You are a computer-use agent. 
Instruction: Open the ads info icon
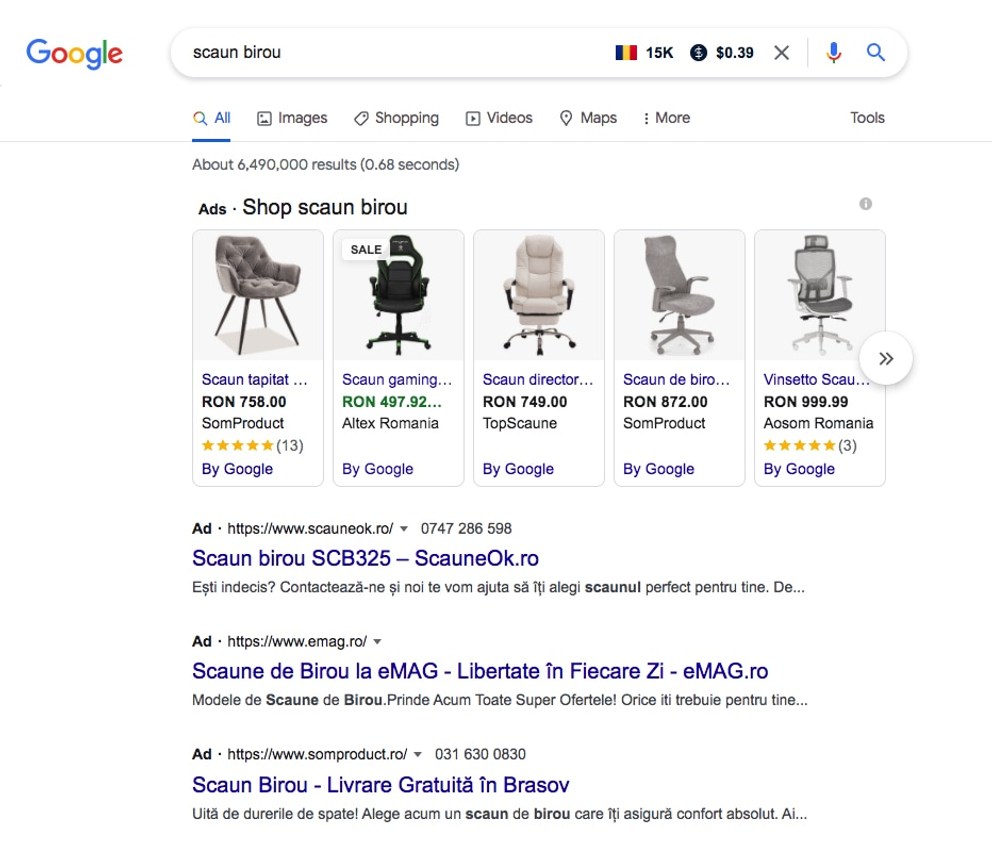[865, 204]
